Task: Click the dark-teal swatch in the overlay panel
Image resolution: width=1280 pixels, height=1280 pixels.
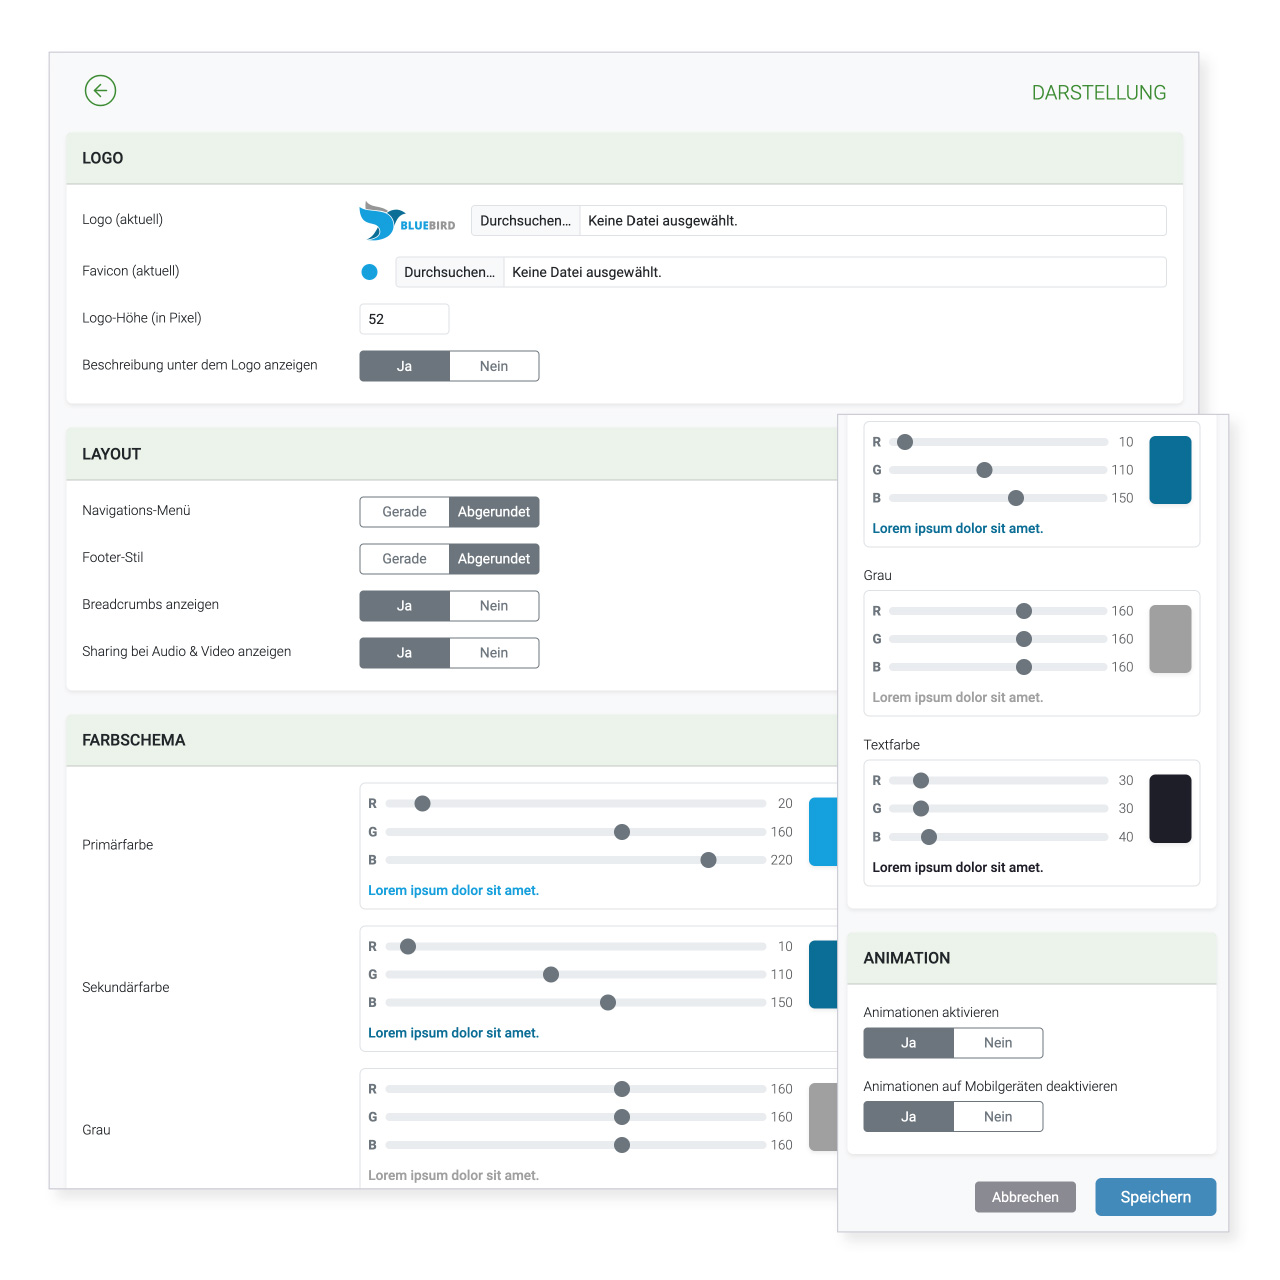Action: click(x=1170, y=470)
